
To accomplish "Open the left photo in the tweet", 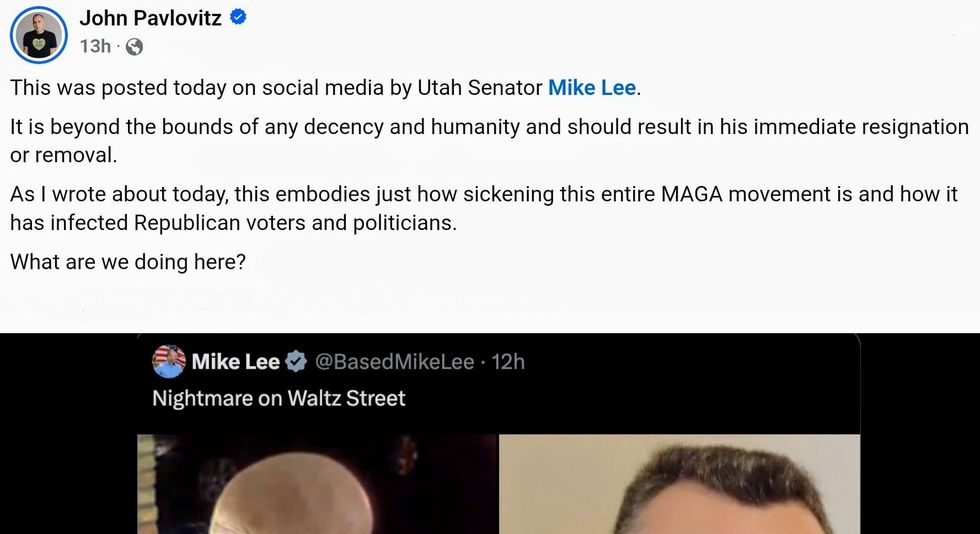I will pos(317,484).
